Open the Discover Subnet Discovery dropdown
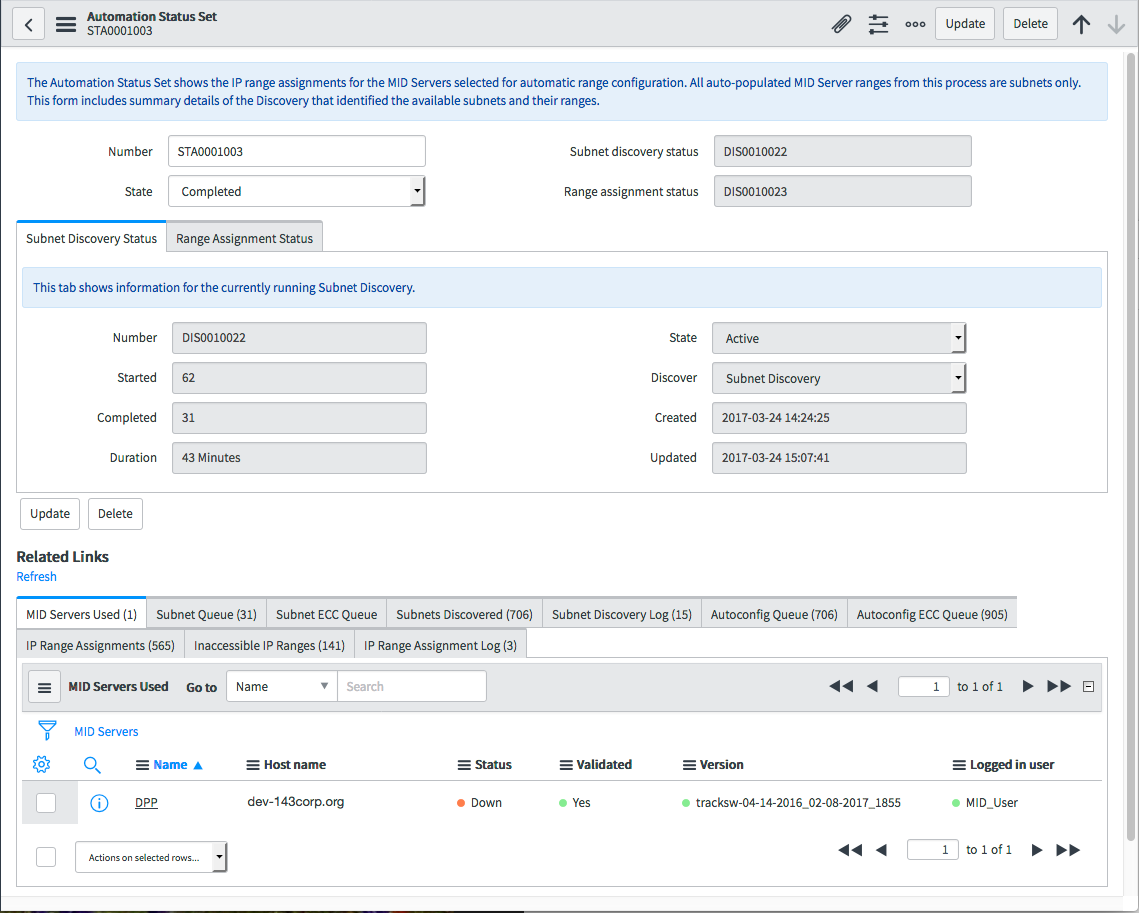The image size is (1139, 913). click(839, 378)
